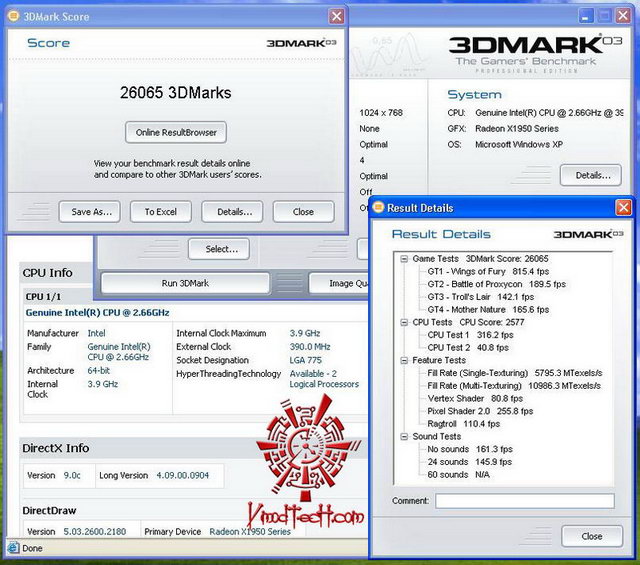Click the Result Details title bar icon

click(378, 207)
